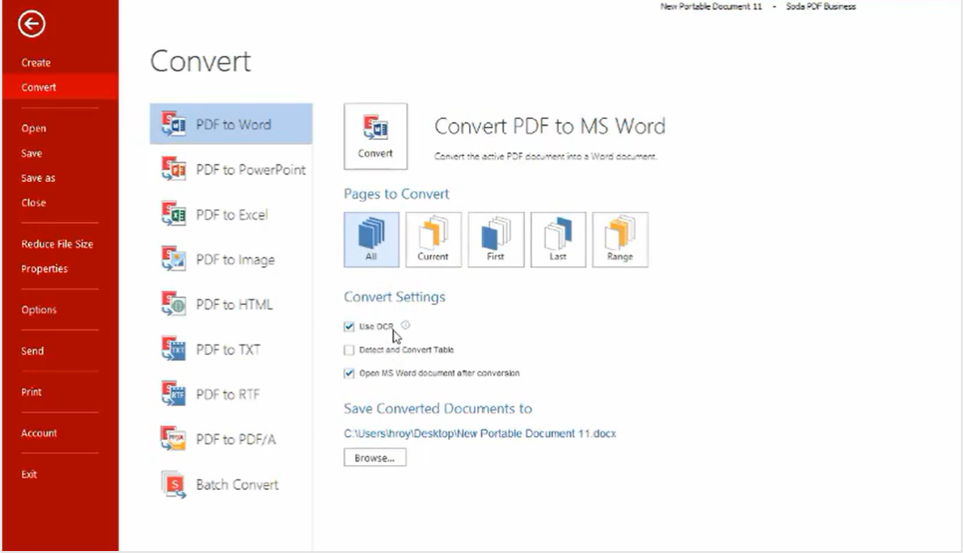963x553 pixels.
Task: Click the large Convert button
Action: pos(375,136)
